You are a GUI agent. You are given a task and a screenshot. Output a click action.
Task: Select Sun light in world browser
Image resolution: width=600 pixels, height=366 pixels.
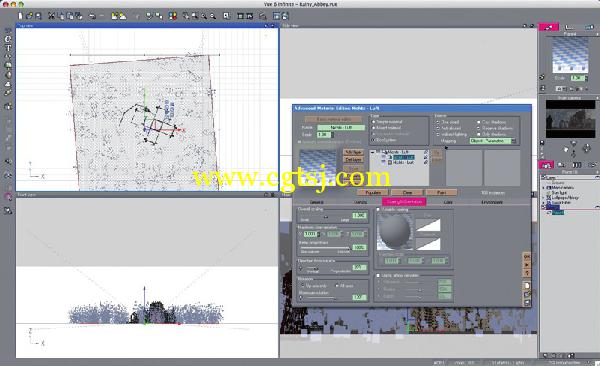point(559,193)
